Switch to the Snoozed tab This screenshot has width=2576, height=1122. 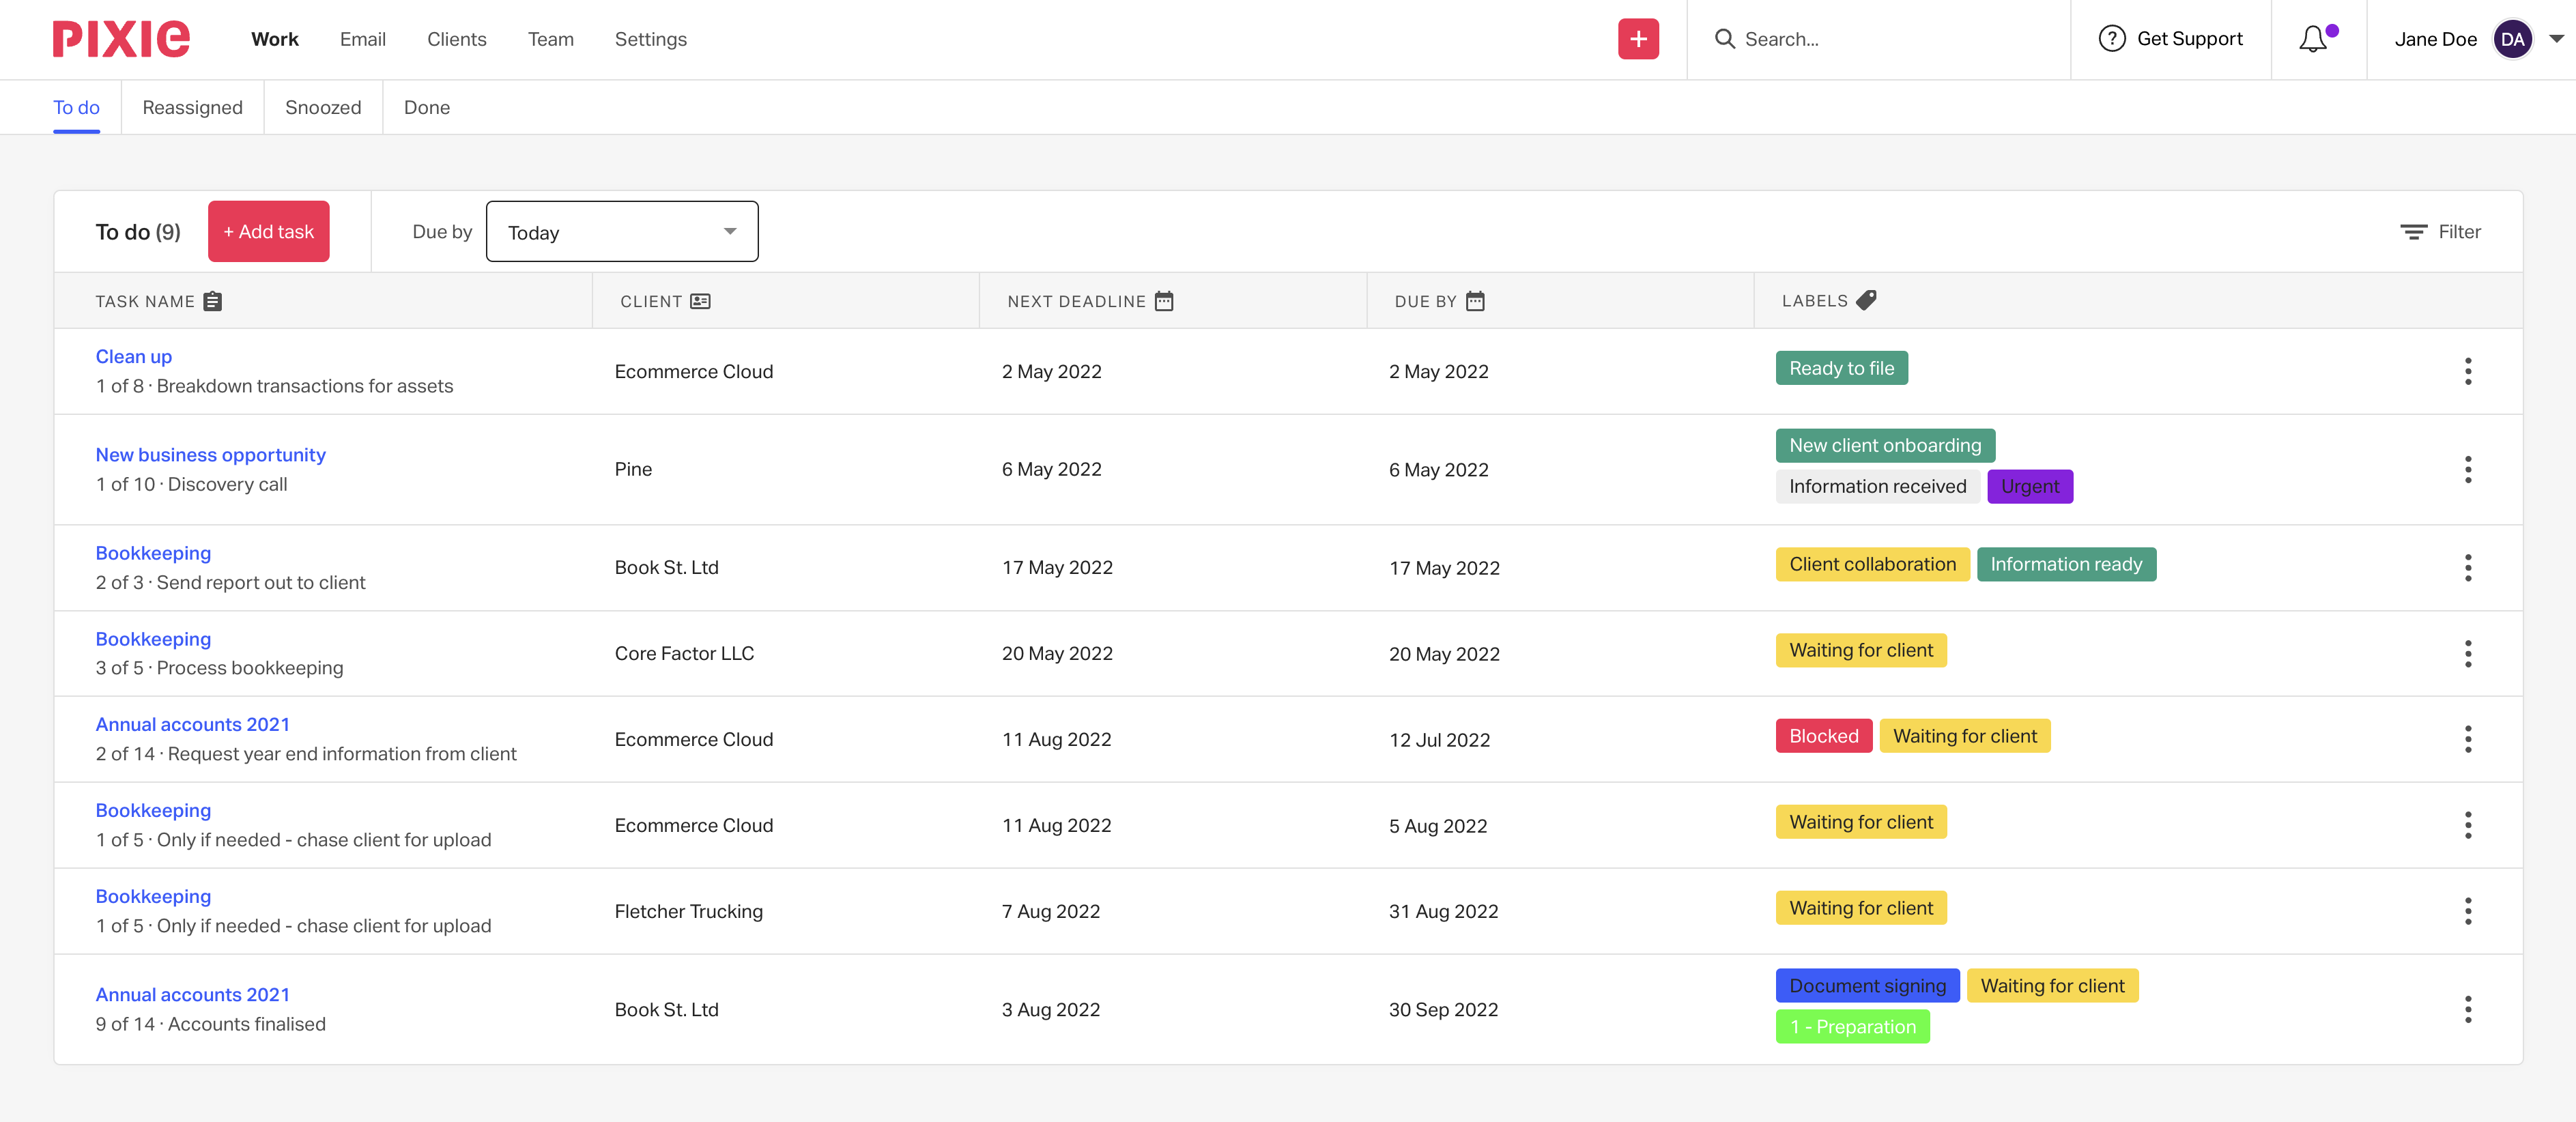(323, 107)
